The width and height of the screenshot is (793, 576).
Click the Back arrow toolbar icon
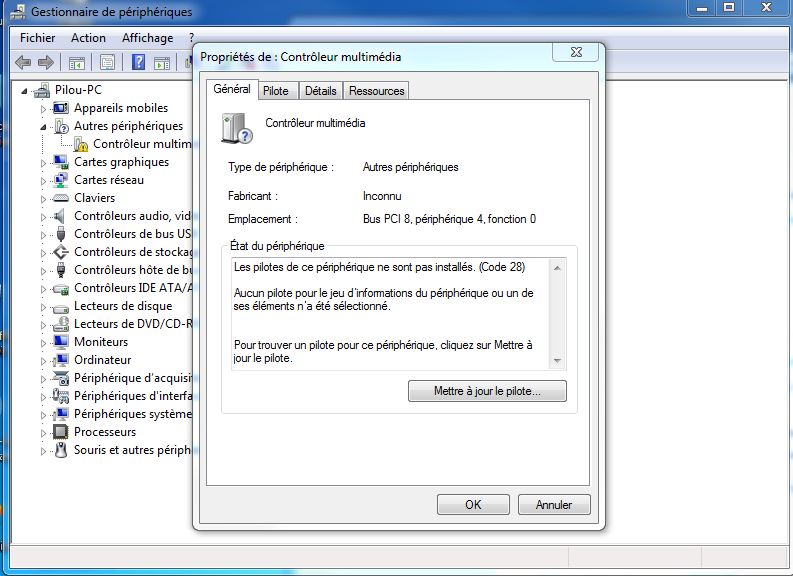pos(23,63)
